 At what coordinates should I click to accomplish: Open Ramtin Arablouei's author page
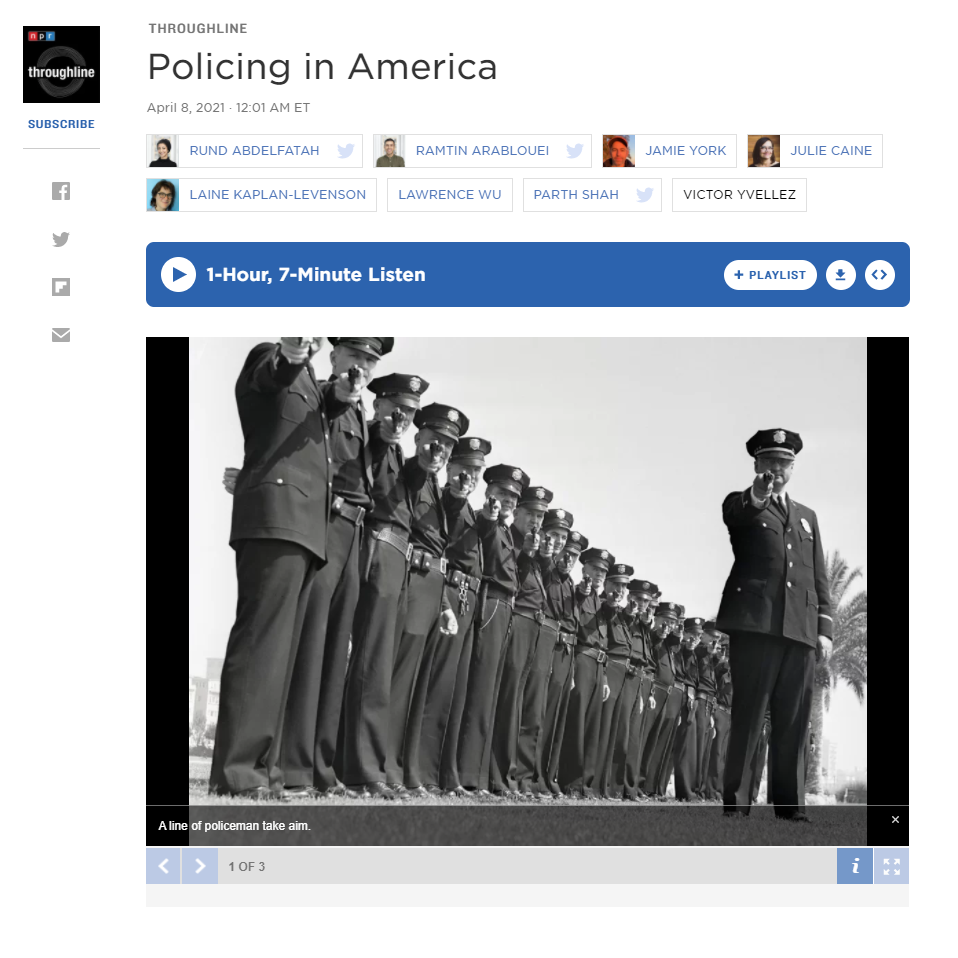click(x=482, y=150)
